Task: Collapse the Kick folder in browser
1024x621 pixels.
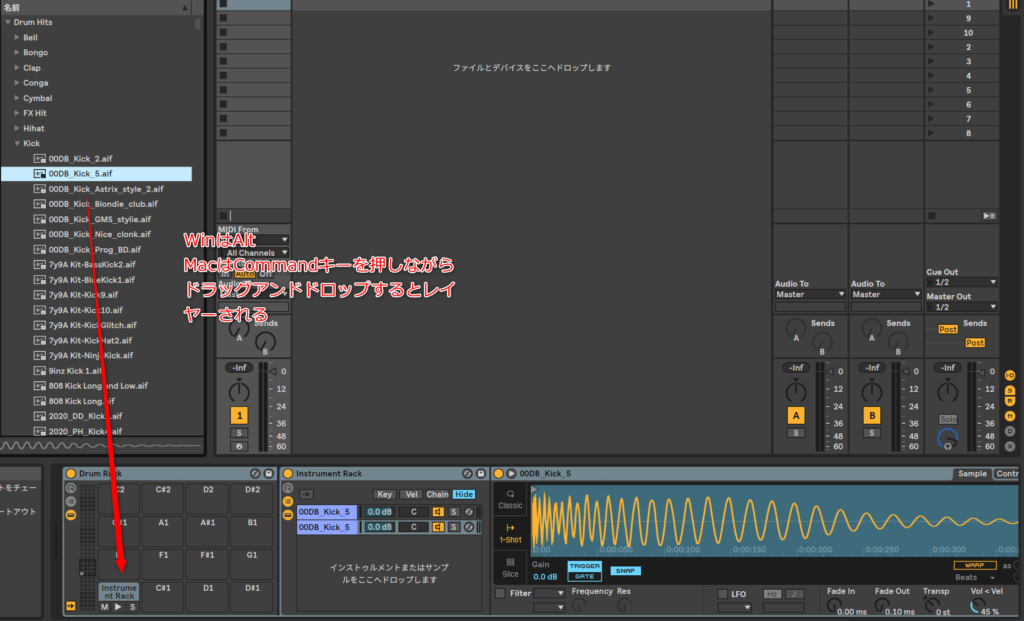Action: point(17,143)
